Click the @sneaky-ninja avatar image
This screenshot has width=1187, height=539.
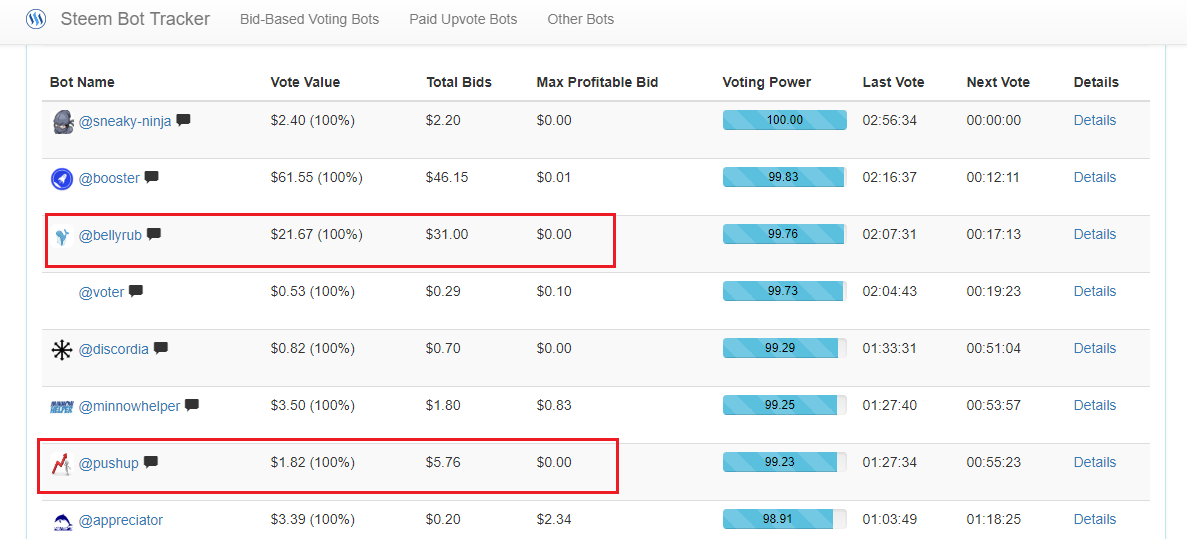(x=62, y=121)
